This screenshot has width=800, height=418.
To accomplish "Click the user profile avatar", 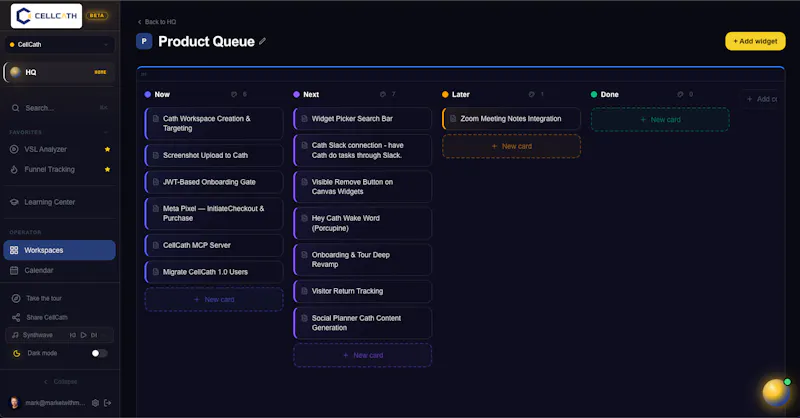I will coord(15,403).
